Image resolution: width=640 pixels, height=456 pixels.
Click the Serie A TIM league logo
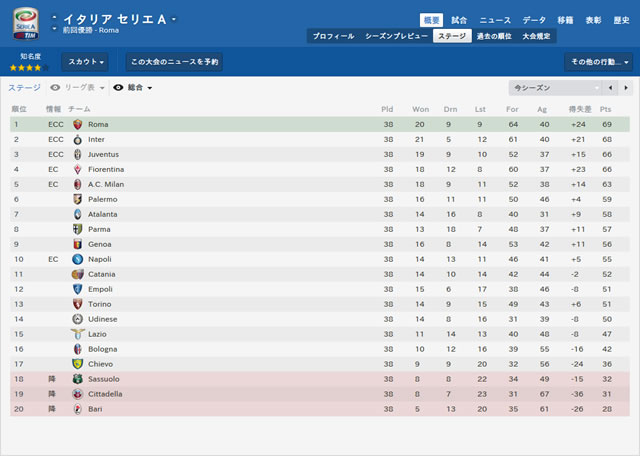(x=26, y=23)
